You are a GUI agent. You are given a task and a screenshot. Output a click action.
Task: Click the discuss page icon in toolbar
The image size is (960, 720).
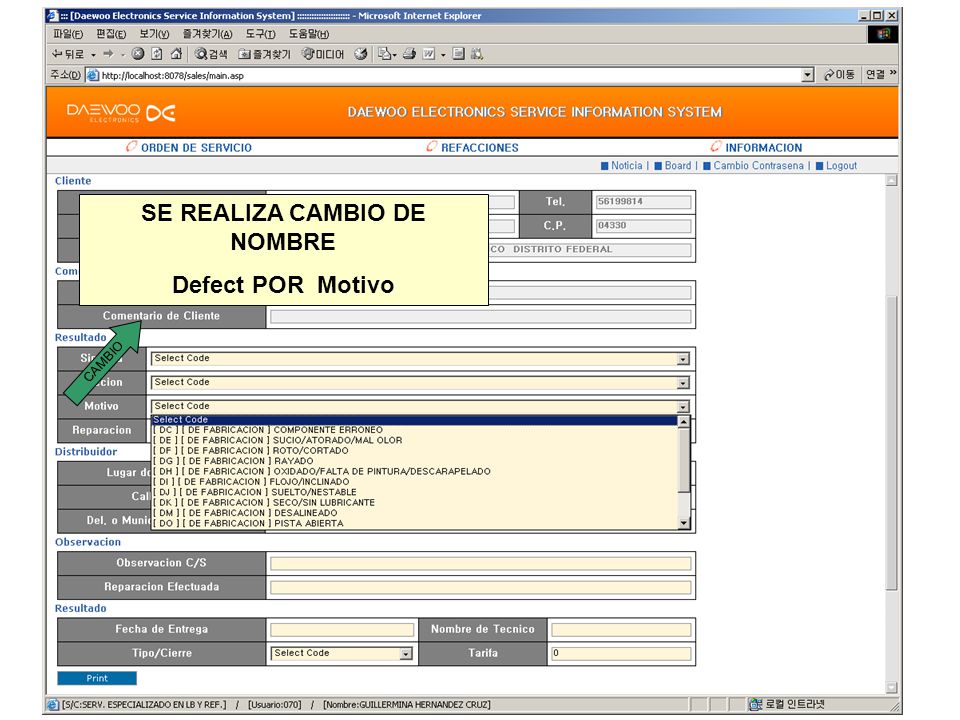pyautogui.click(x=459, y=54)
